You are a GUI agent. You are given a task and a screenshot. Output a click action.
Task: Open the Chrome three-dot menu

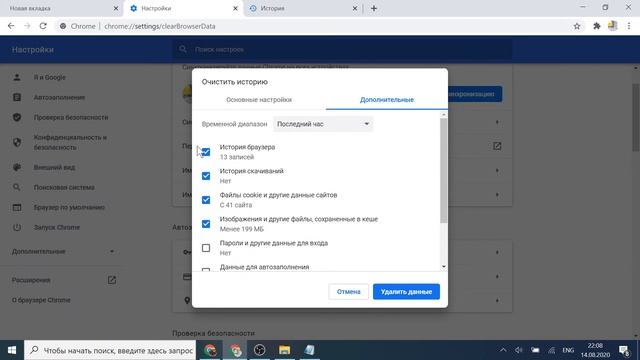point(629,26)
